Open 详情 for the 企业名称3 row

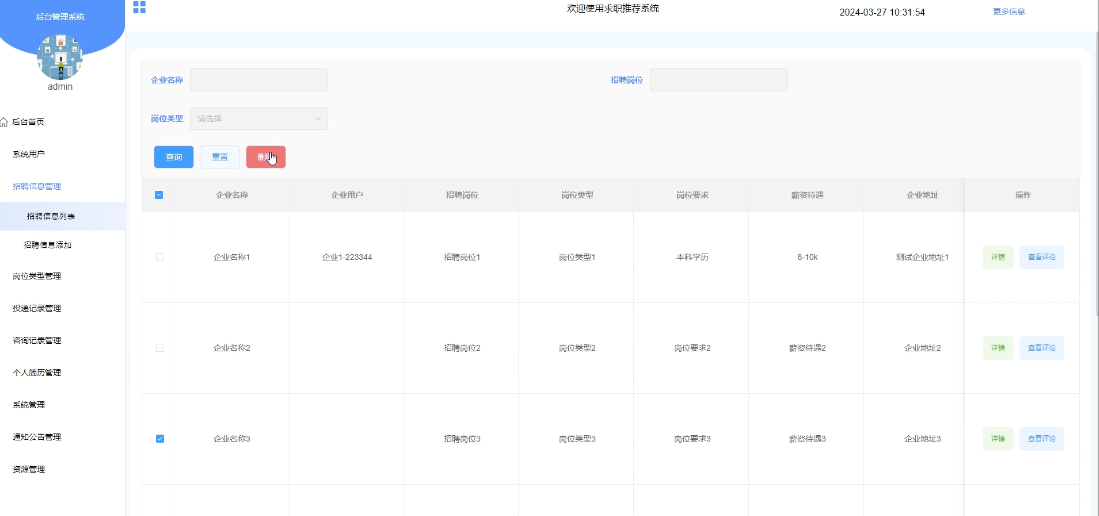click(x=997, y=439)
